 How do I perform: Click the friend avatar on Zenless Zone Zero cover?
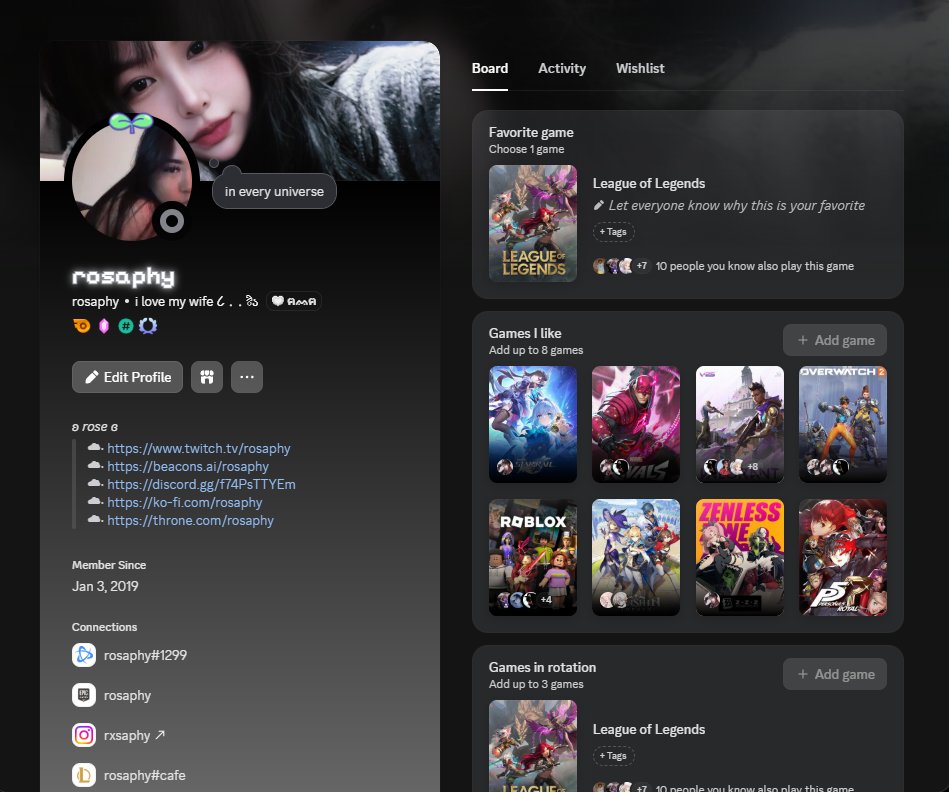click(711, 600)
